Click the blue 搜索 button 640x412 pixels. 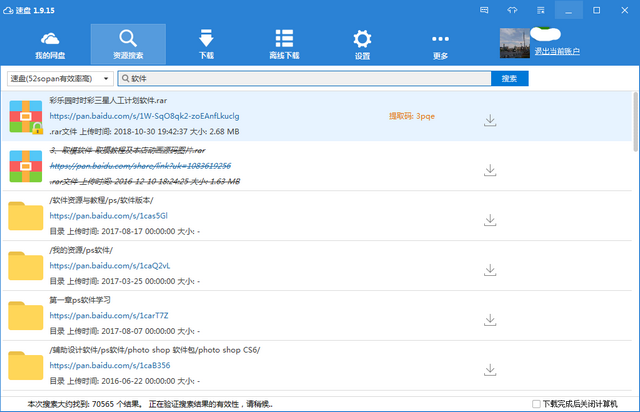(509, 78)
